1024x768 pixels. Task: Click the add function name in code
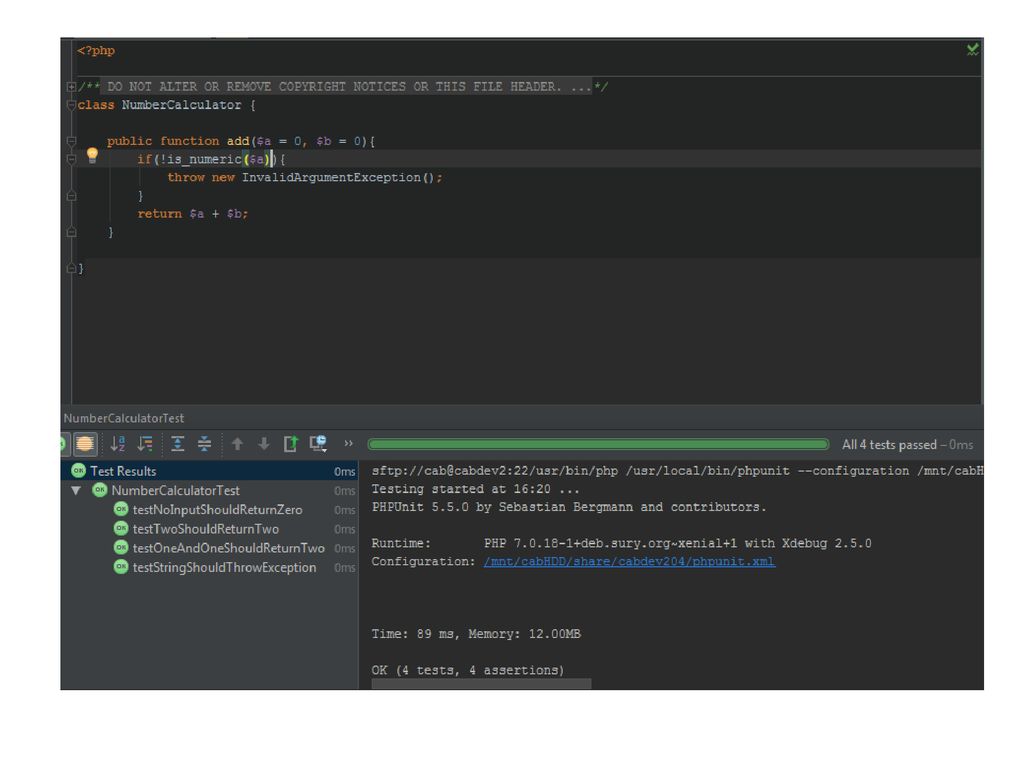click(x=238, y=141)
